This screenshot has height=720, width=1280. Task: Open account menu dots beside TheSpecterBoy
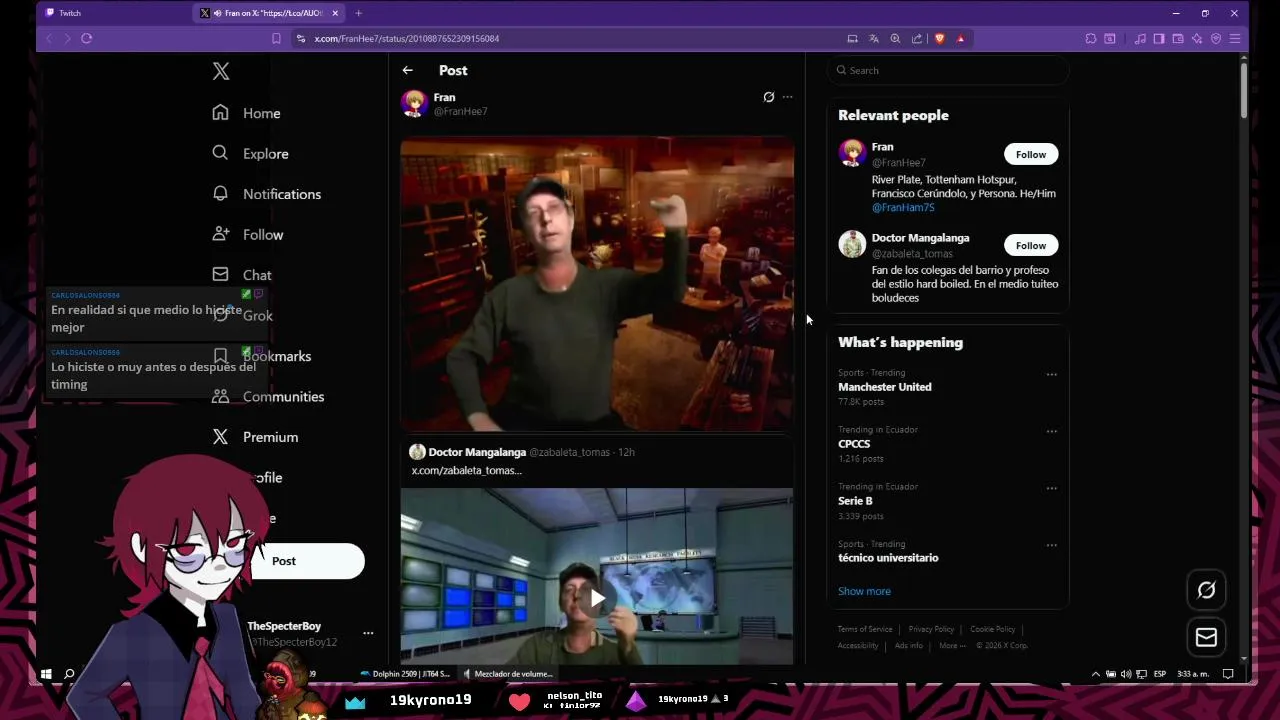(x=368, y=633)
